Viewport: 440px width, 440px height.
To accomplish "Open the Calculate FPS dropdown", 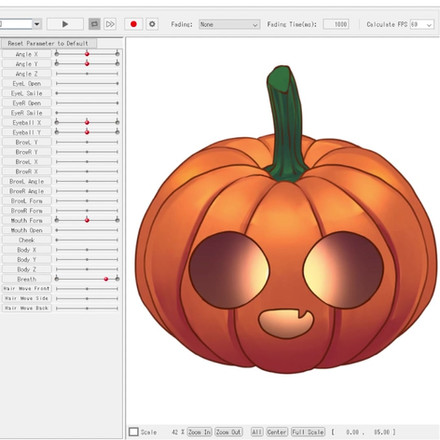I will [422, 24].
